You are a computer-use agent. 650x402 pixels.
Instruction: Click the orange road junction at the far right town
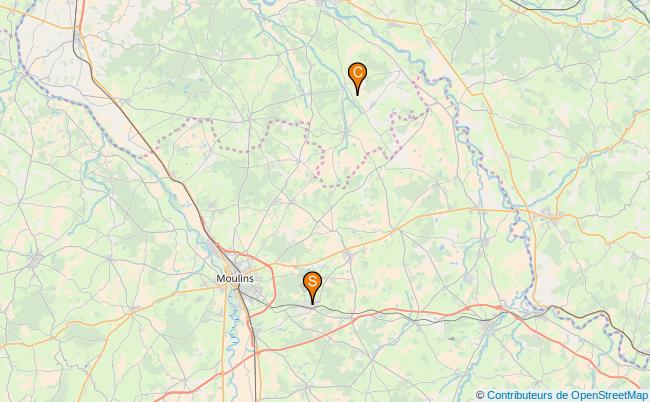click(x=555, y=216)
